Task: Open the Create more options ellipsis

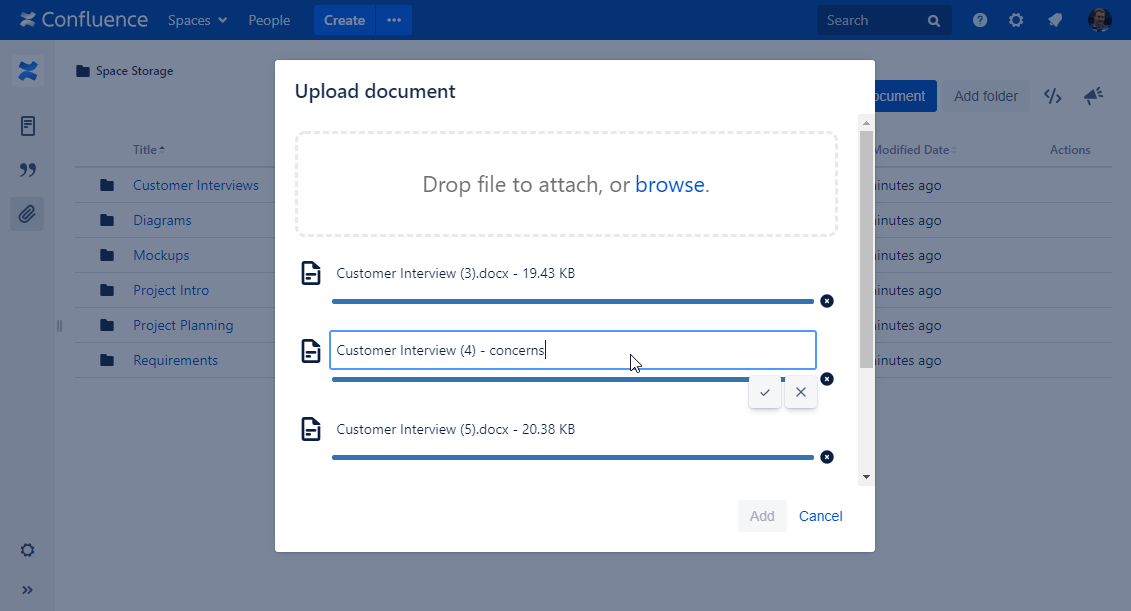Action: [x=394, y=20]
